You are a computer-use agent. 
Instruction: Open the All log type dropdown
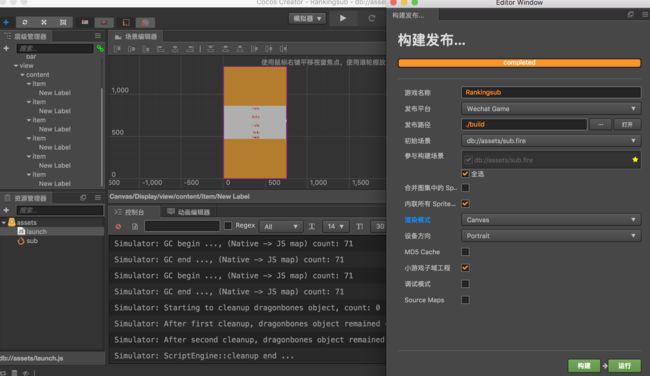(x=281, y=226)
